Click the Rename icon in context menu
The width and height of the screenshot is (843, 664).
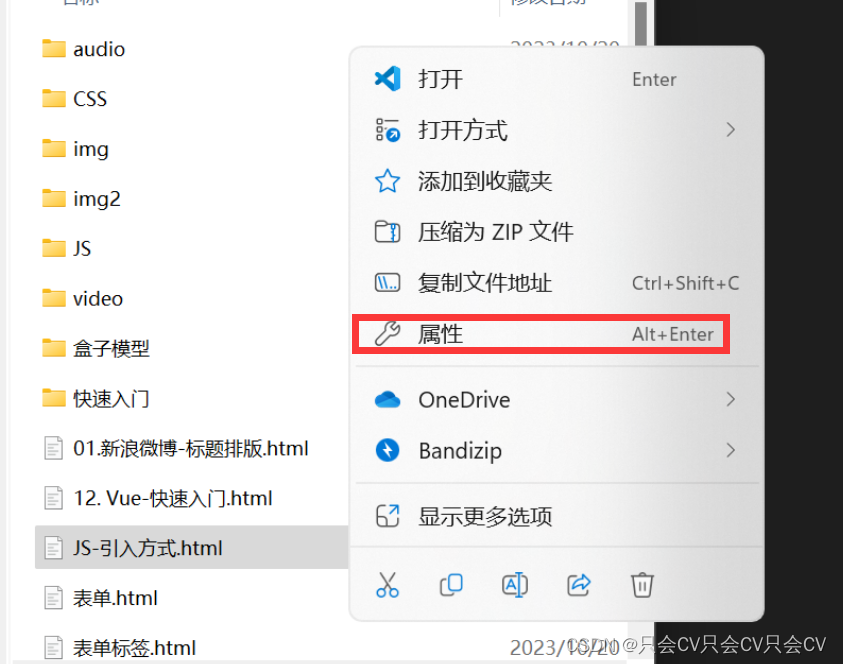point(515,585)
